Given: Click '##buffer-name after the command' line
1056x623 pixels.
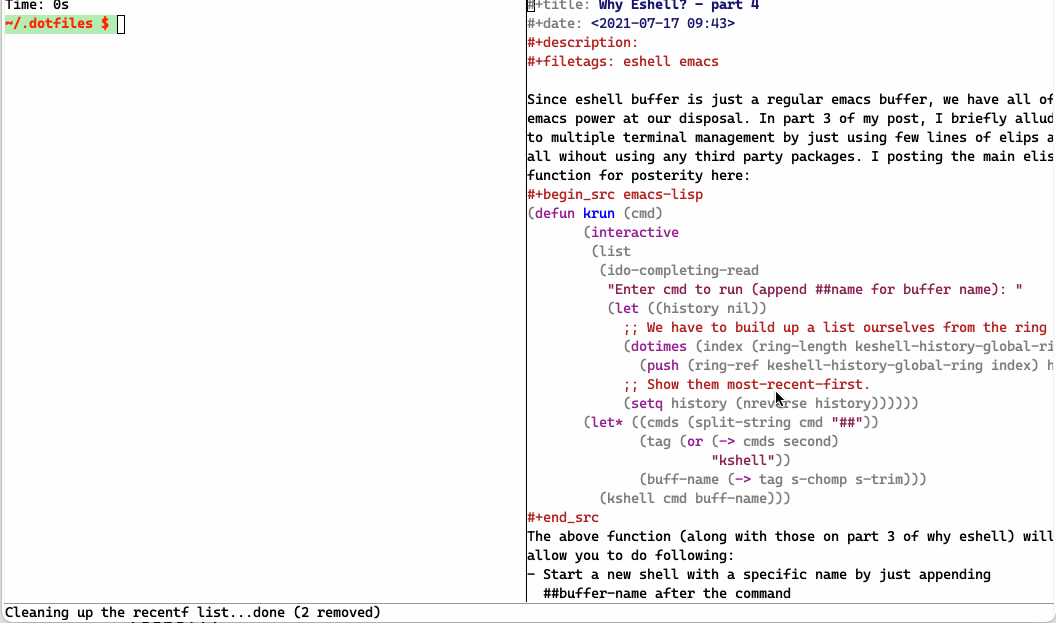Looking at the screenshot, I should click(667, 593).
